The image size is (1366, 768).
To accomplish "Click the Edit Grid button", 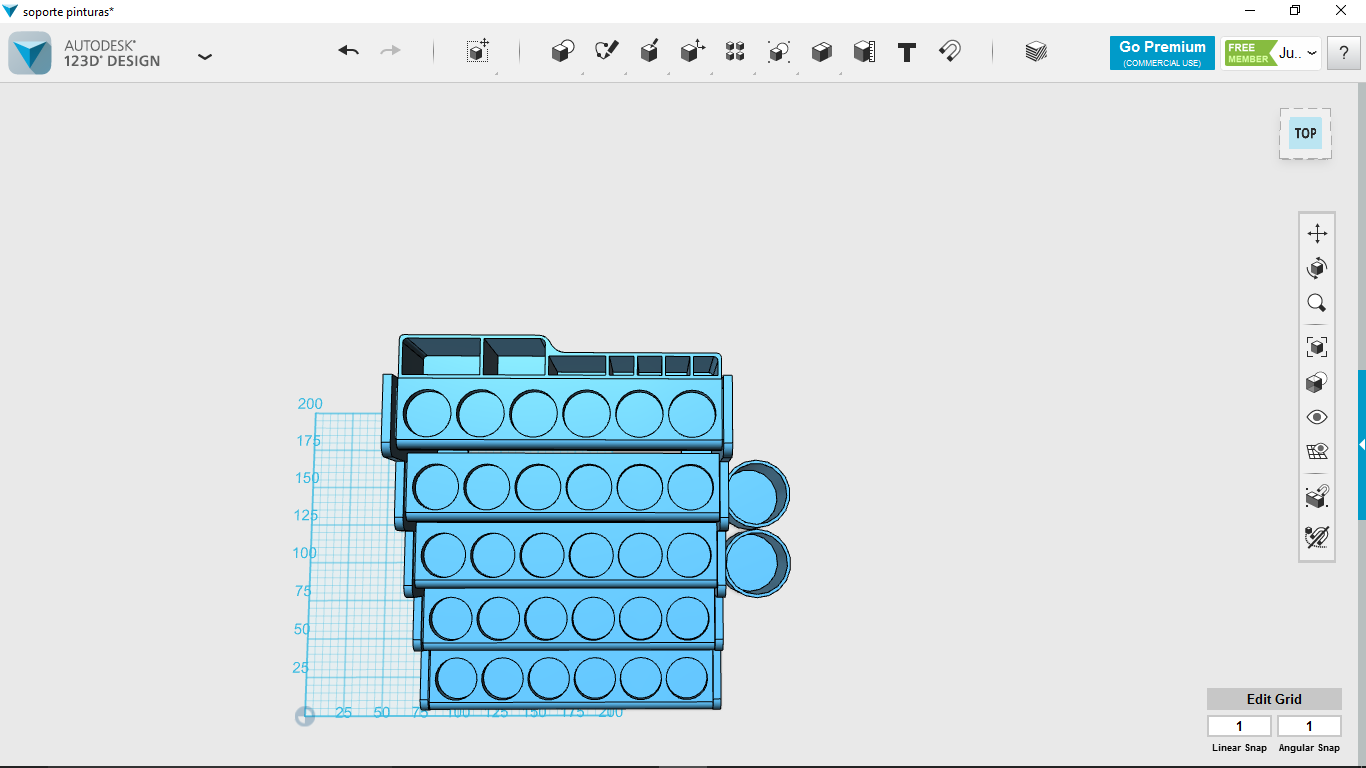I will pos(1274,699).
